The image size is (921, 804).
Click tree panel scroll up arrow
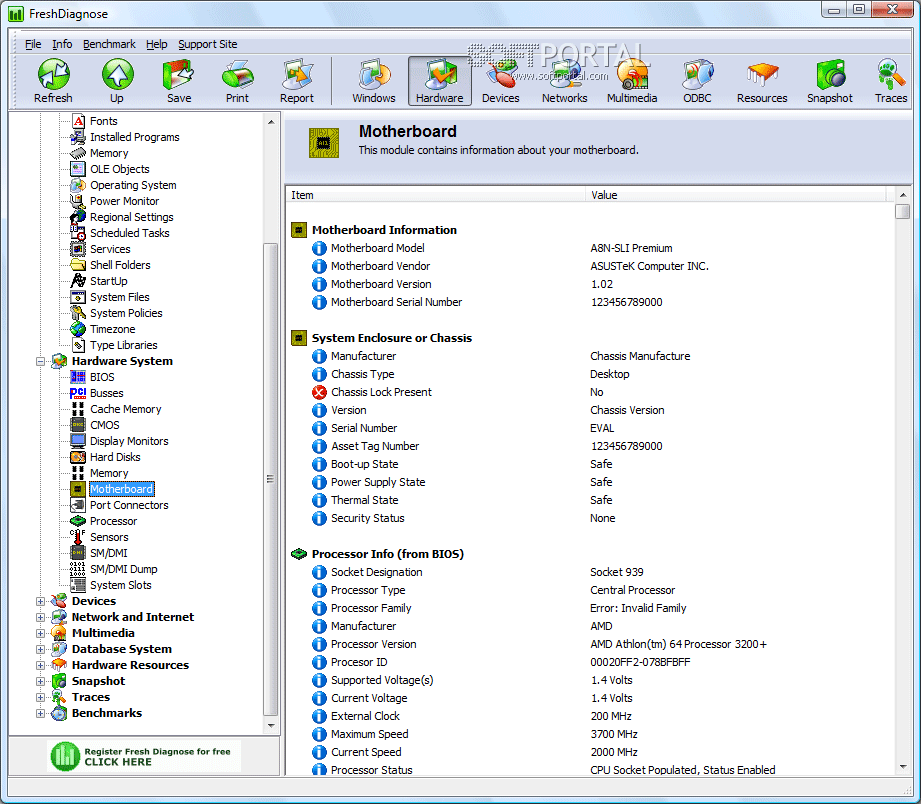(x=271, y=122)
